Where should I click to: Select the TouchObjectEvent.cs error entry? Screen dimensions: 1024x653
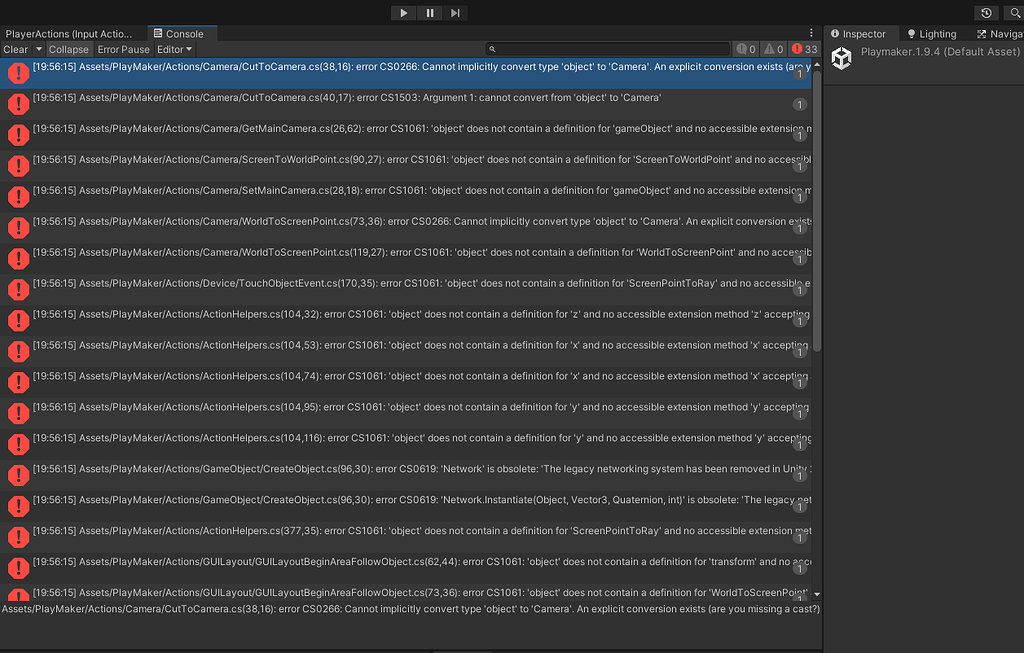300,289
